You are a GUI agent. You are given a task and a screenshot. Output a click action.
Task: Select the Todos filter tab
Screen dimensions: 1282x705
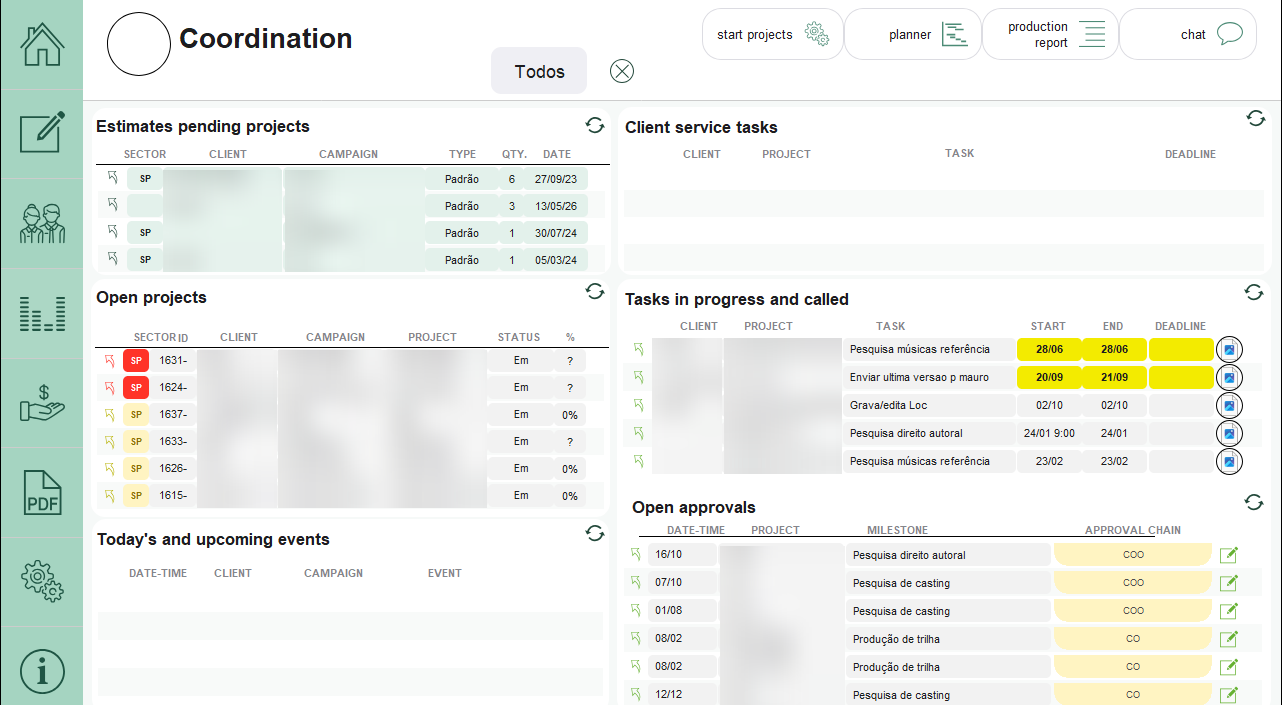tap(539, 71)
